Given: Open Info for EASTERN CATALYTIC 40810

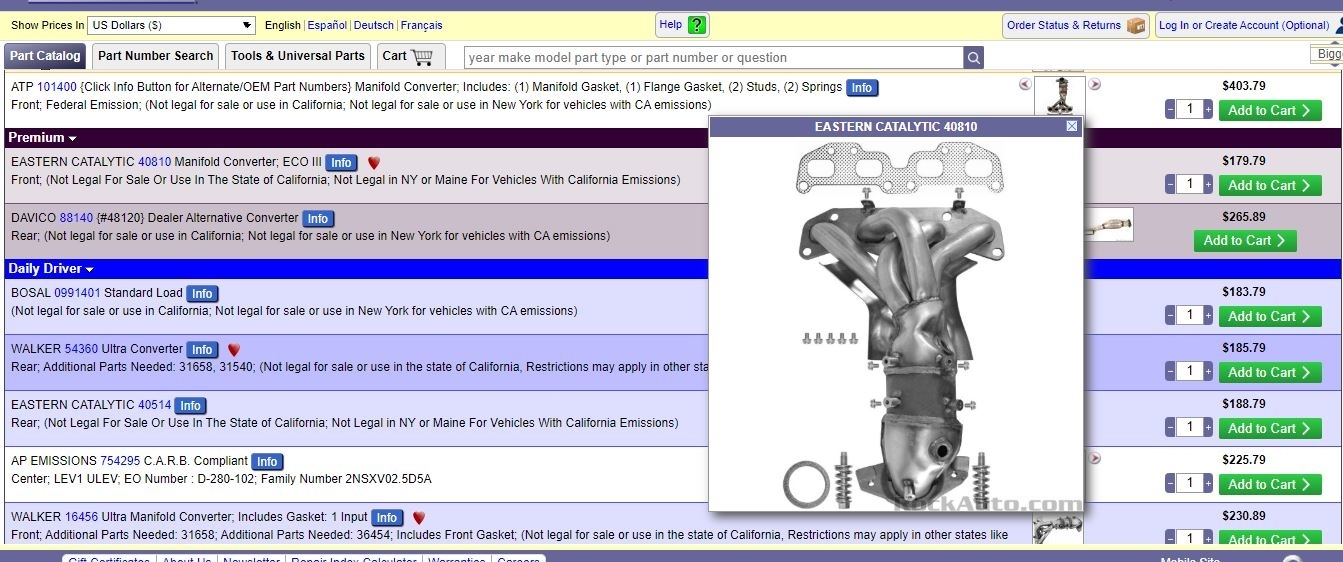Looking at the screenshot, I should pyautogui.click(x=341, y=163).
